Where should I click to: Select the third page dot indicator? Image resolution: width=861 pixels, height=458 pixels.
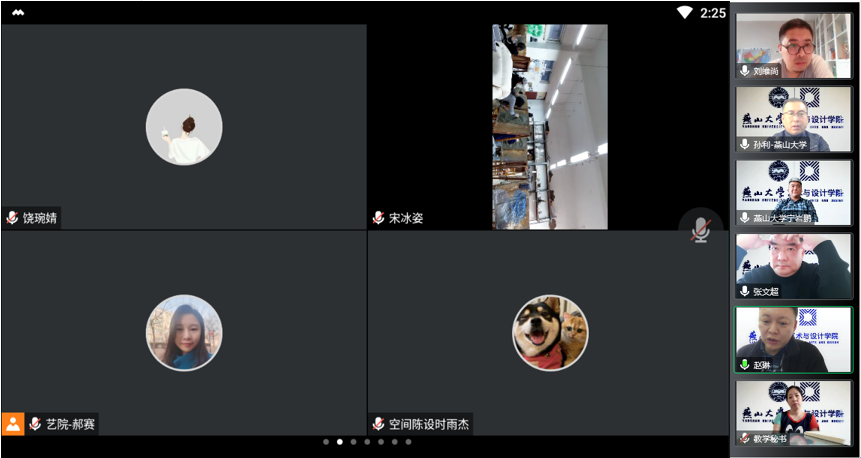(353, 441)
